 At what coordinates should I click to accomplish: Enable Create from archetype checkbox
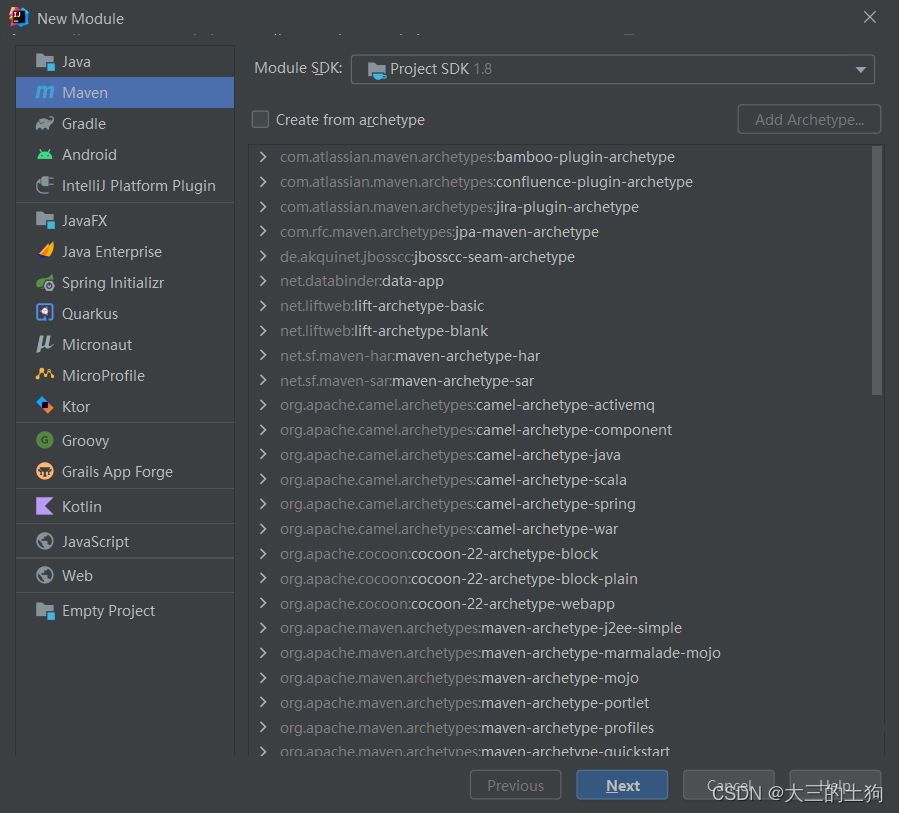(x=260, y=119)
